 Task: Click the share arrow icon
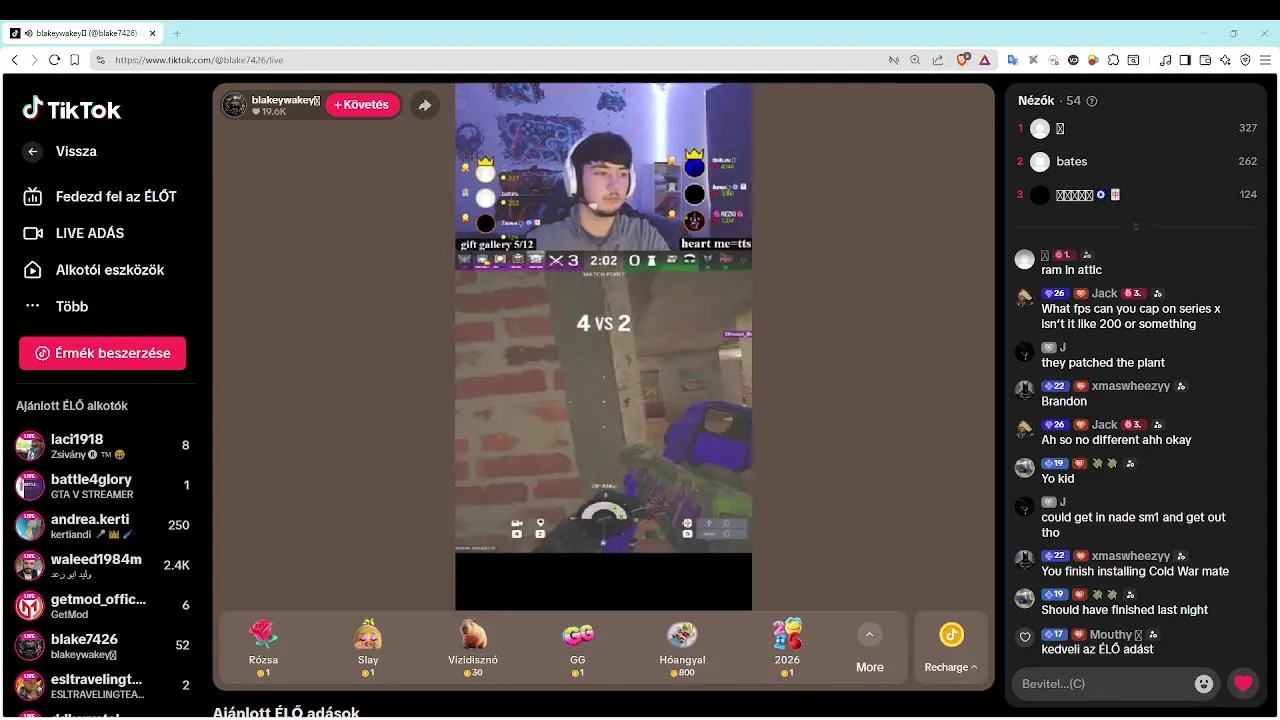425,105
